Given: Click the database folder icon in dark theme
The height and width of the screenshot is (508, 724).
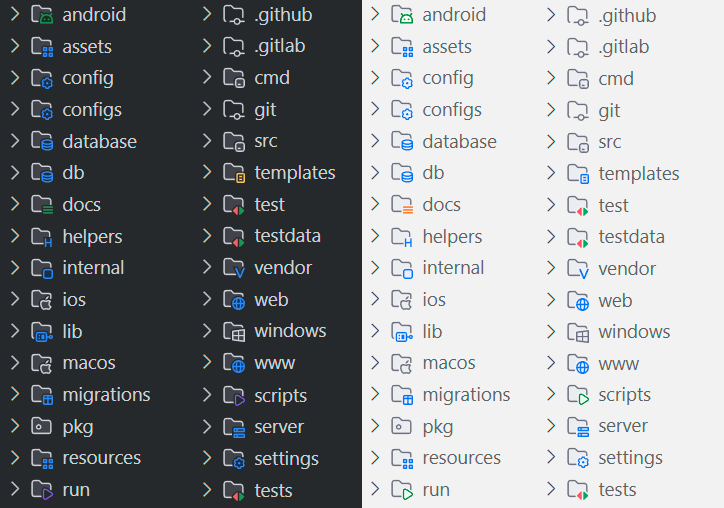Looking at the screenshot, I should click(x=42, y=141).
